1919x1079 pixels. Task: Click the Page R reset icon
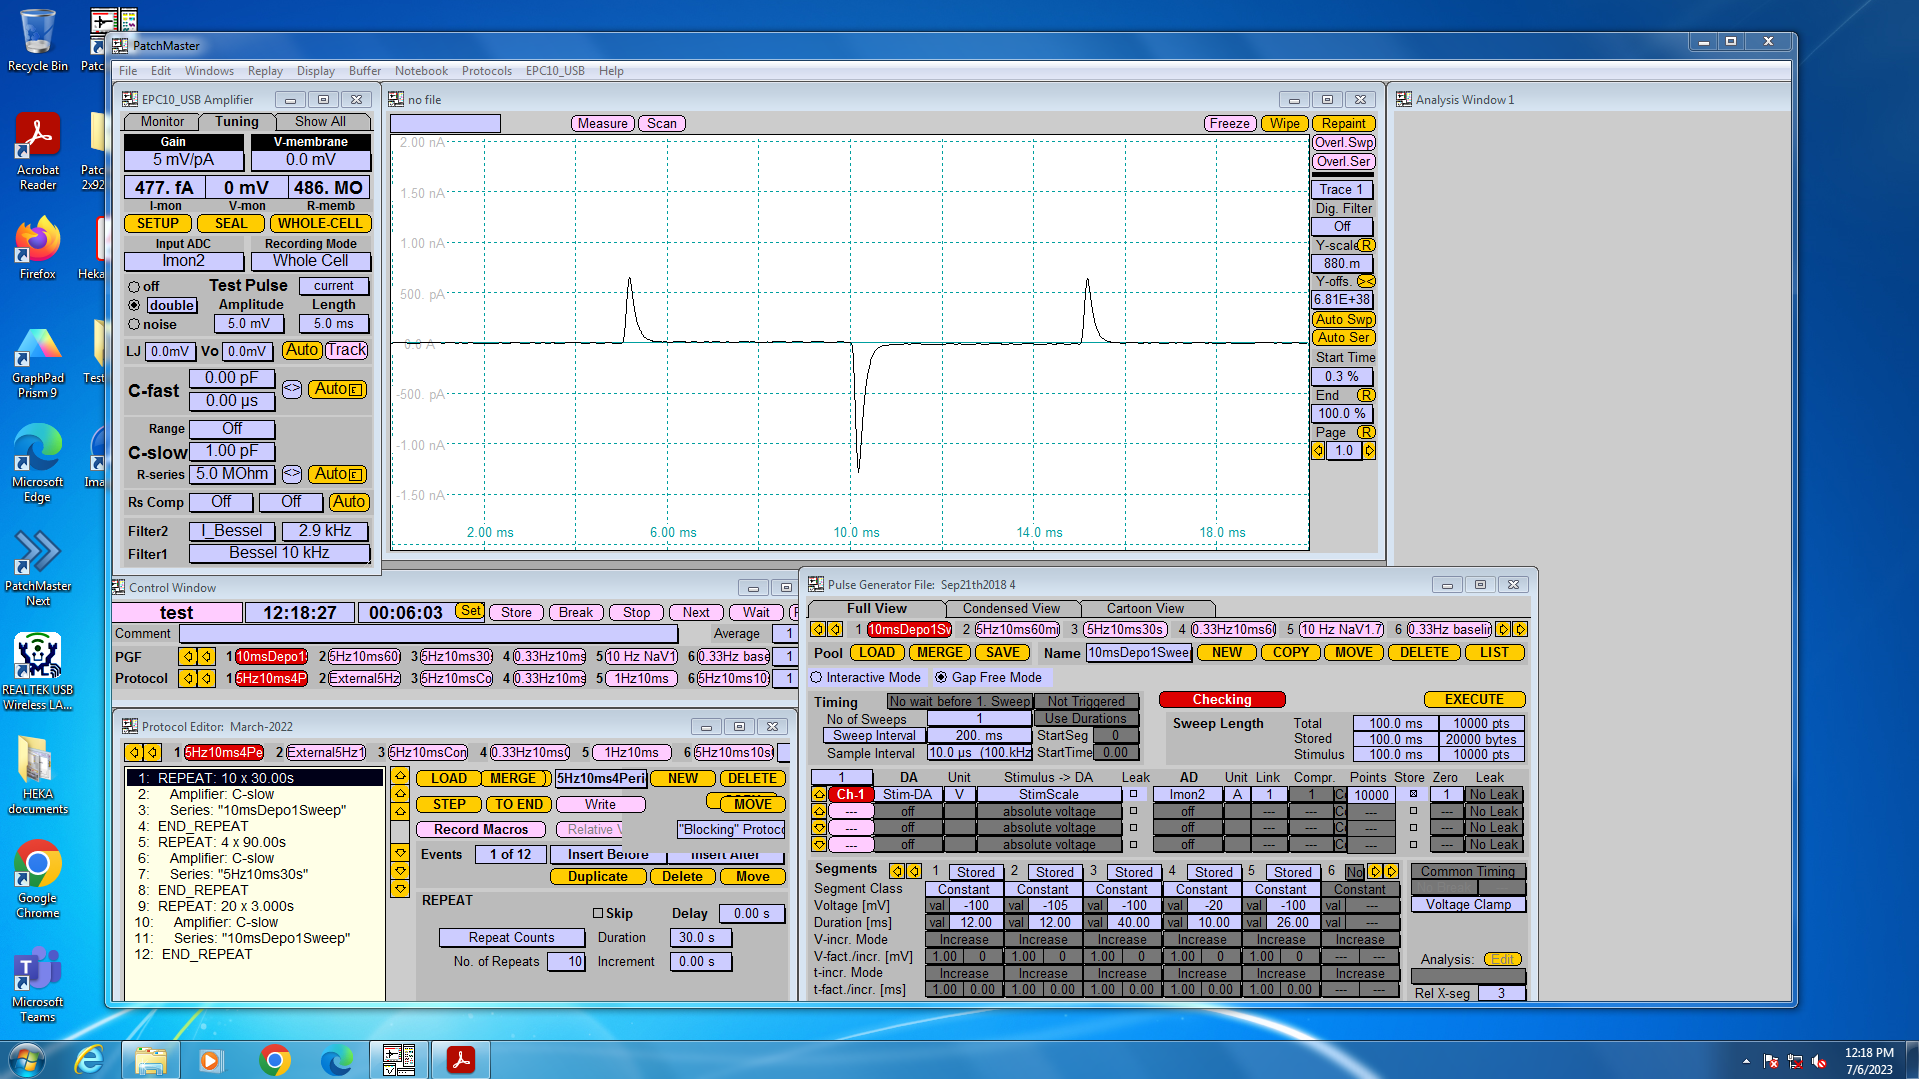(1366, 432)
